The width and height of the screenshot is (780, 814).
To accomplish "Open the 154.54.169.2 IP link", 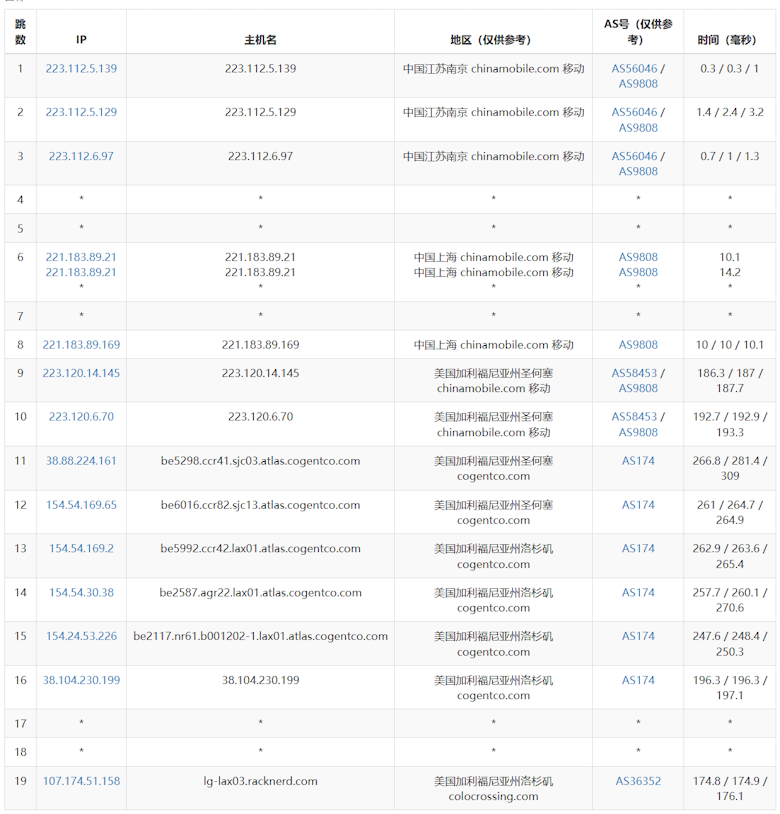I will (x=81, y=549).
